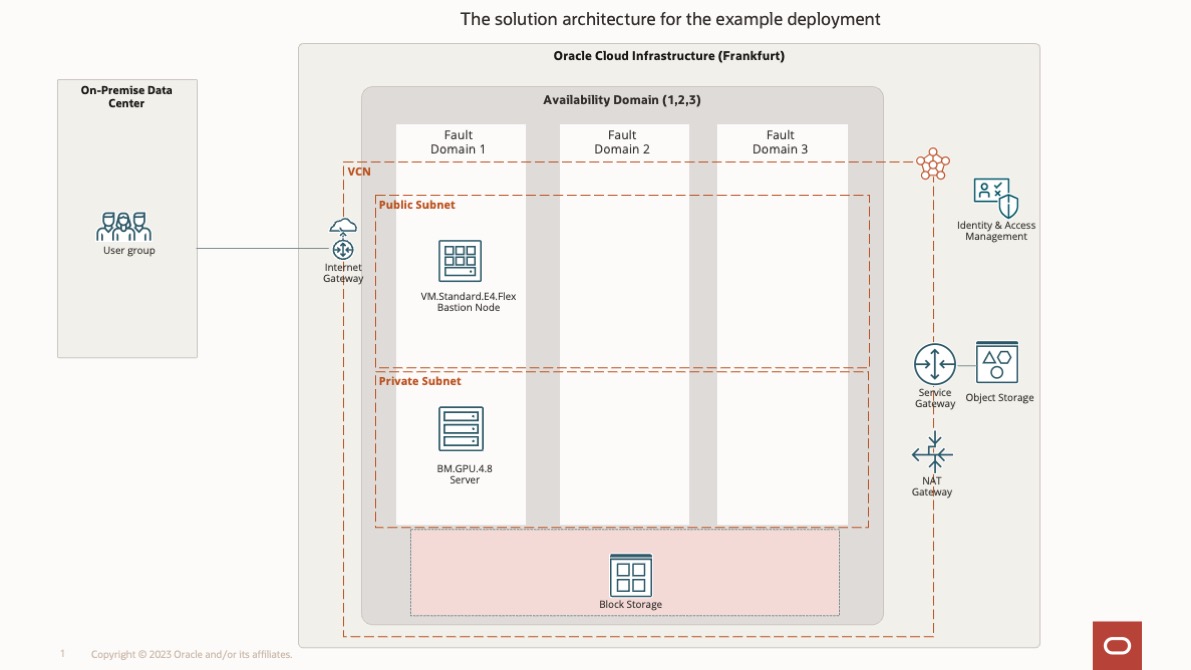The width and height of the screenshot is (1191, 670).
Task: Select the NAT Gateway icon
Action: [933, 453]
